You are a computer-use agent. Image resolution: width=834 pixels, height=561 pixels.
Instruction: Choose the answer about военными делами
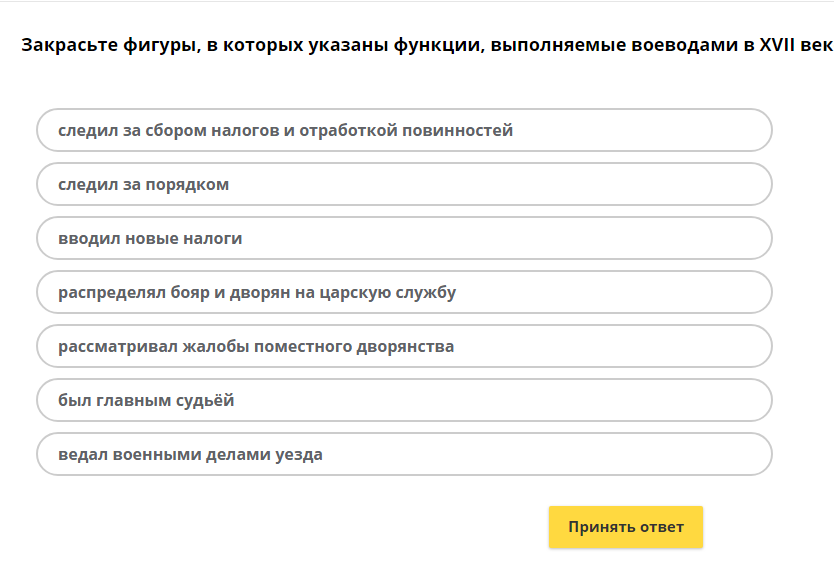404,454
